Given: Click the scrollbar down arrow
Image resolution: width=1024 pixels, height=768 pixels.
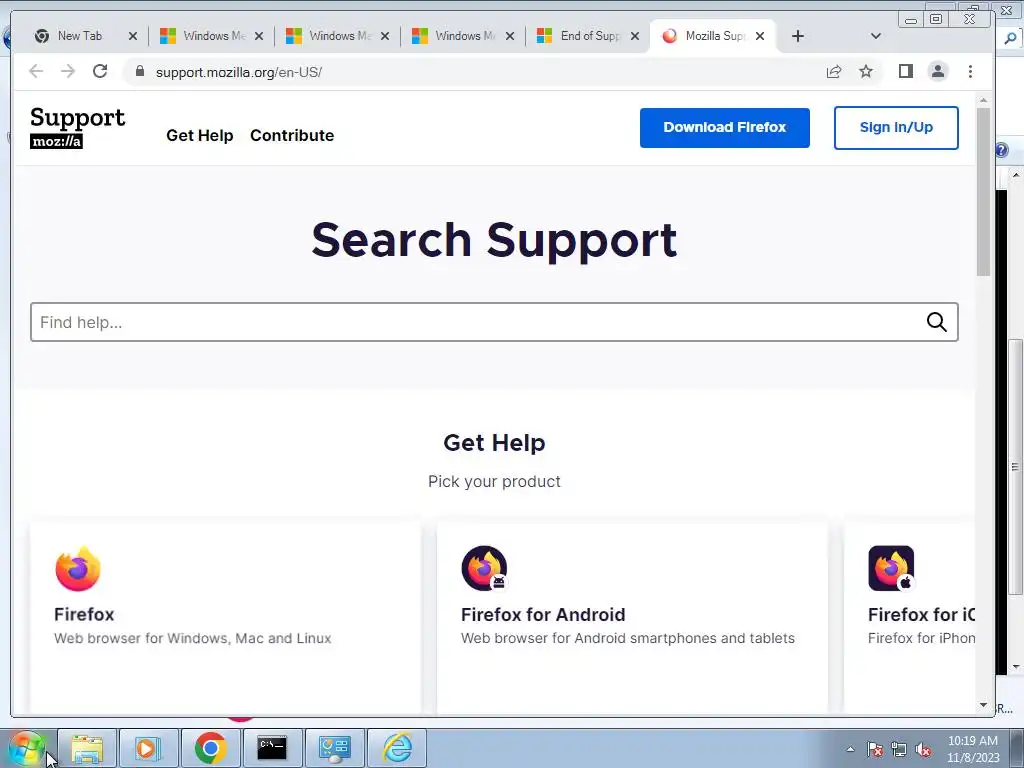Looking at the screenshot, I should pyautogui.click(x=984, y=705).
